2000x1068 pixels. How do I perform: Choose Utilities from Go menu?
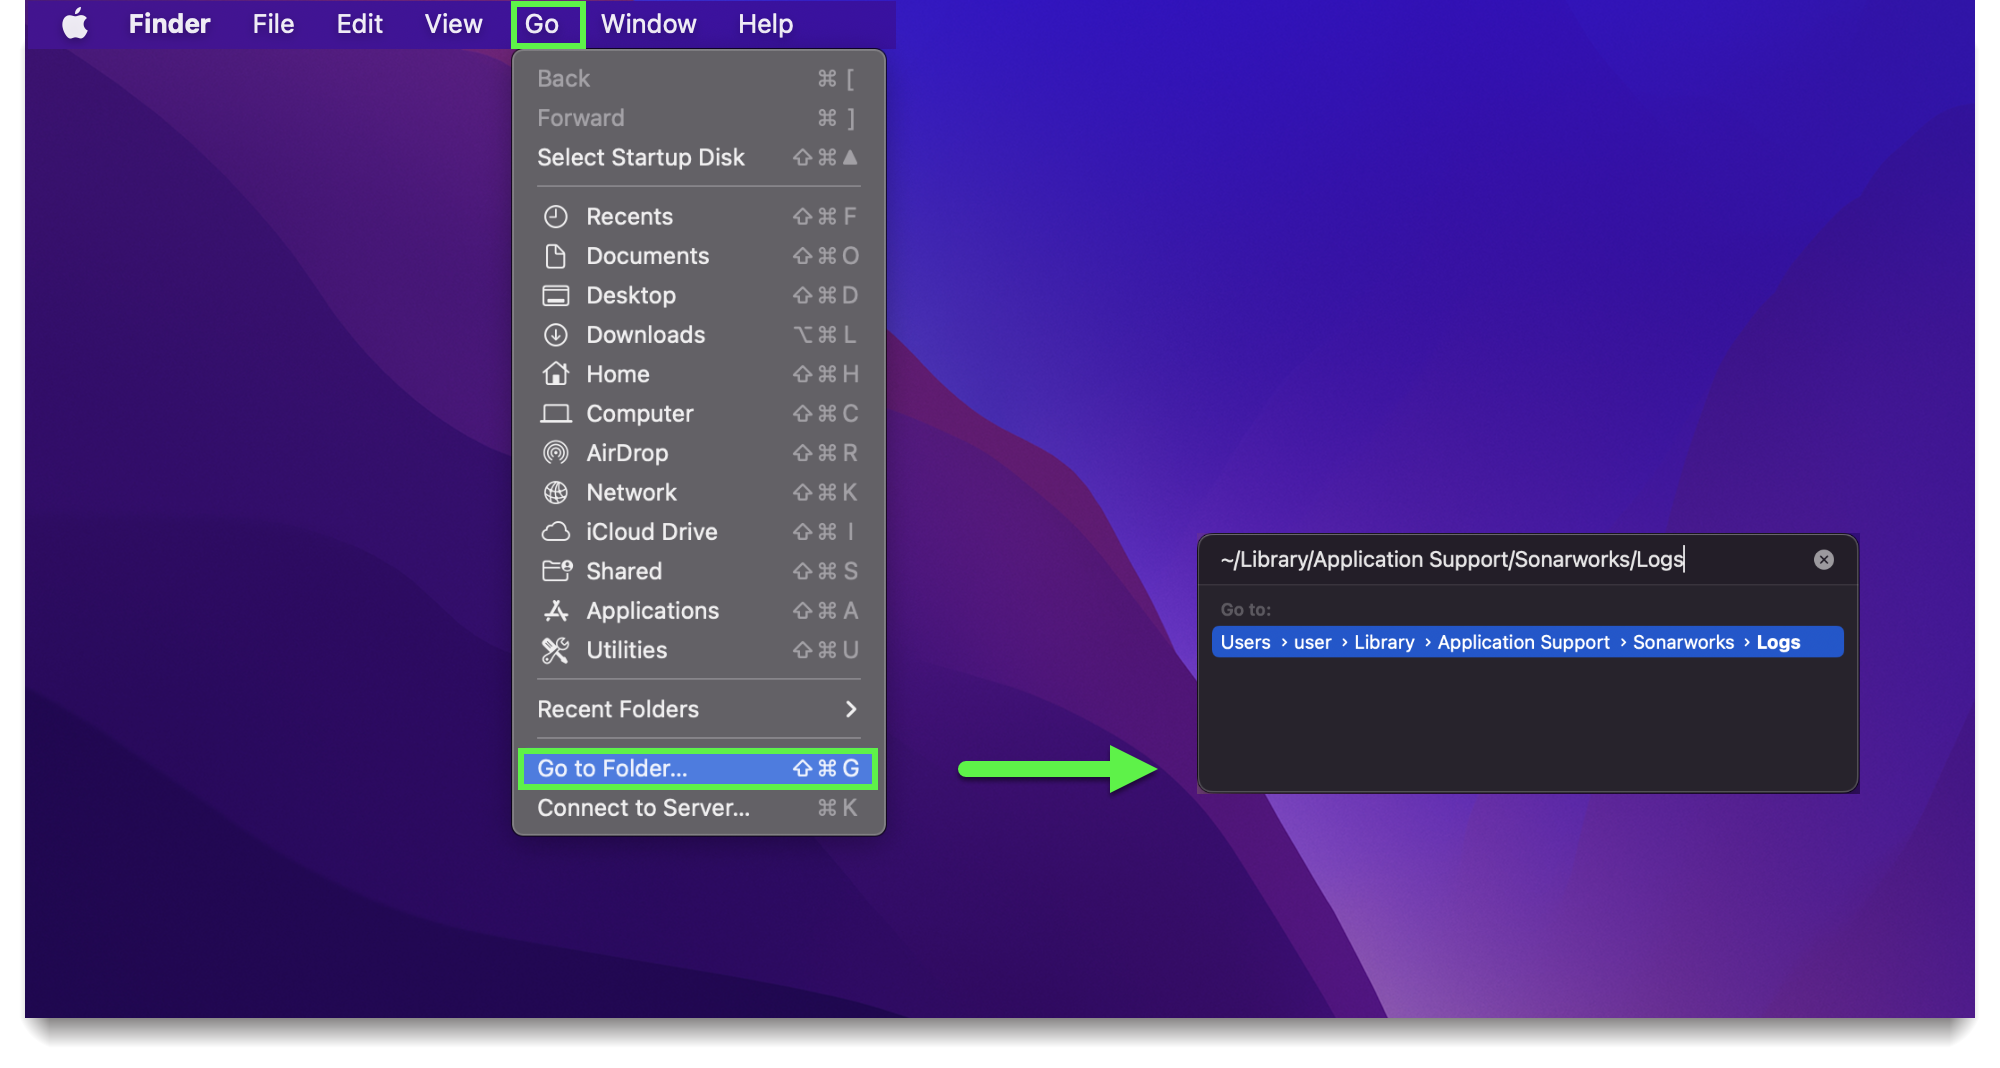[698, 650]
